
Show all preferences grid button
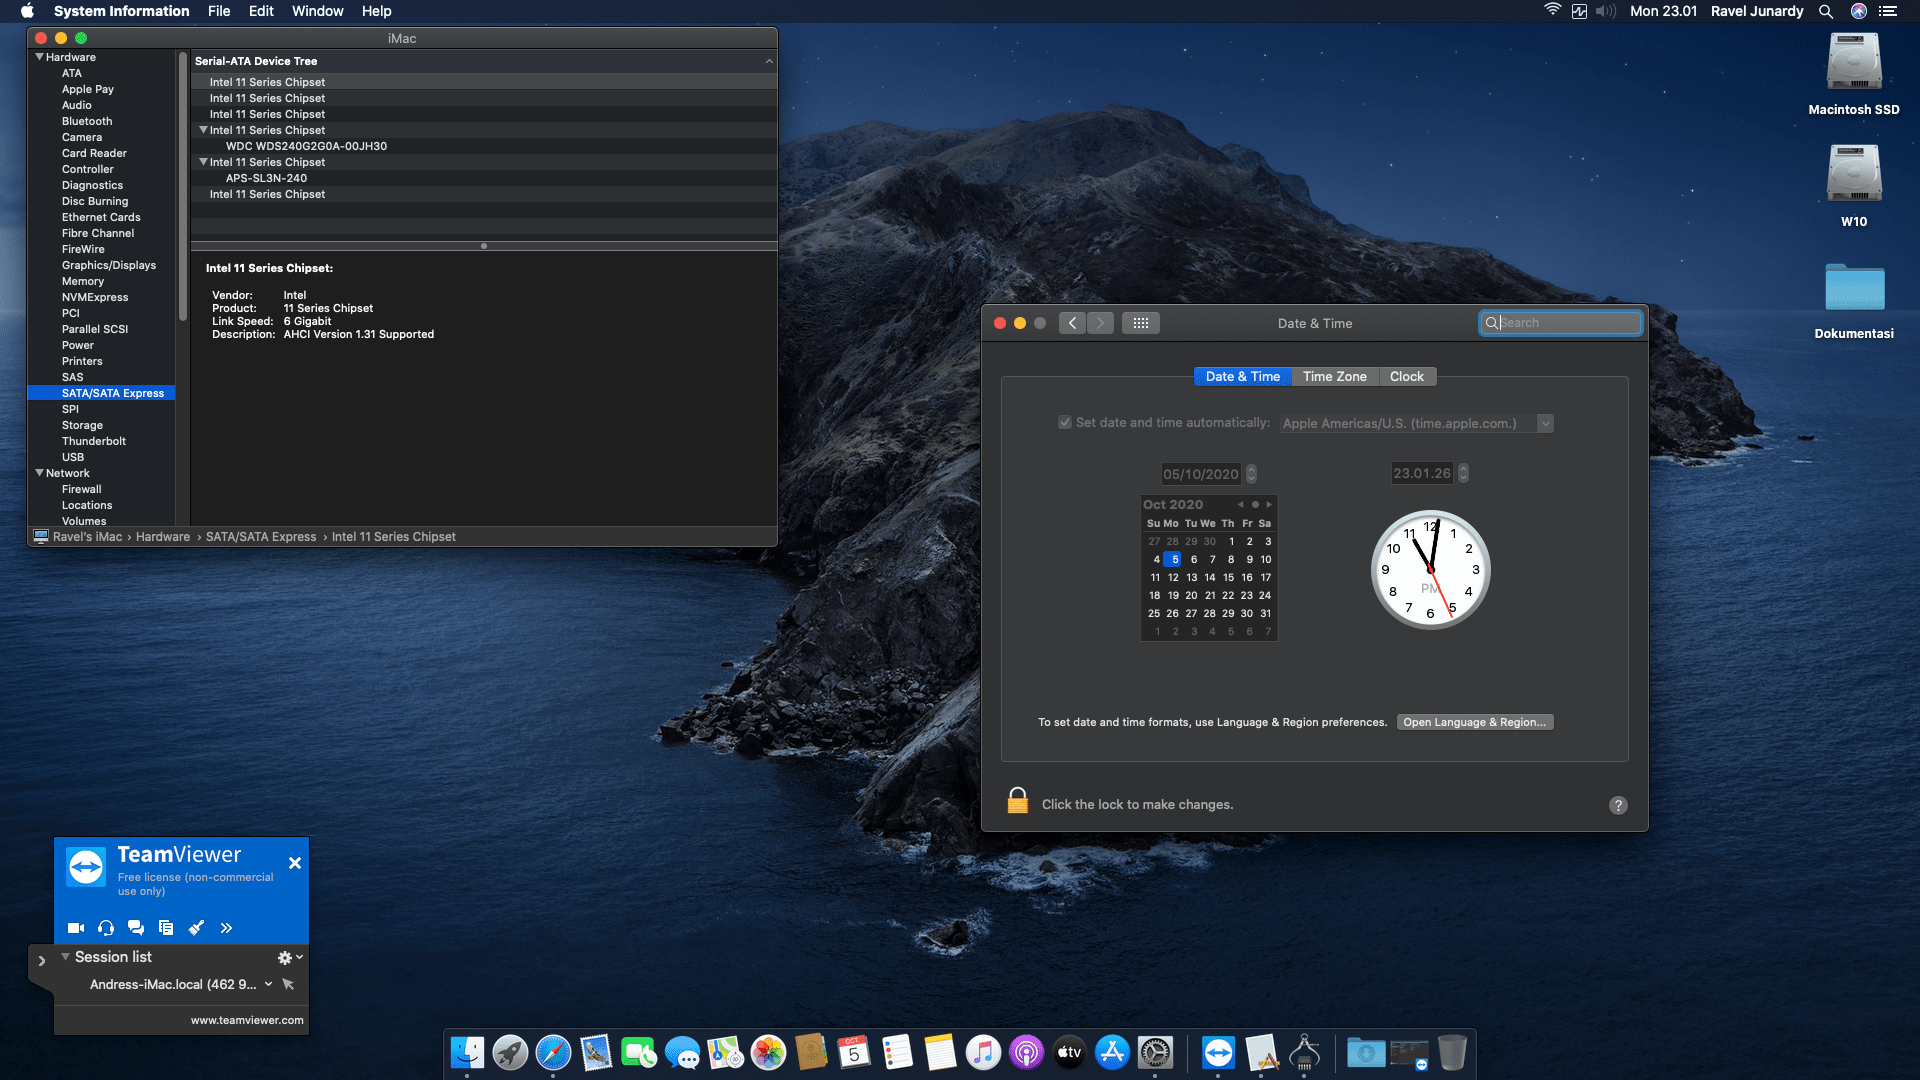point(1141,323)
